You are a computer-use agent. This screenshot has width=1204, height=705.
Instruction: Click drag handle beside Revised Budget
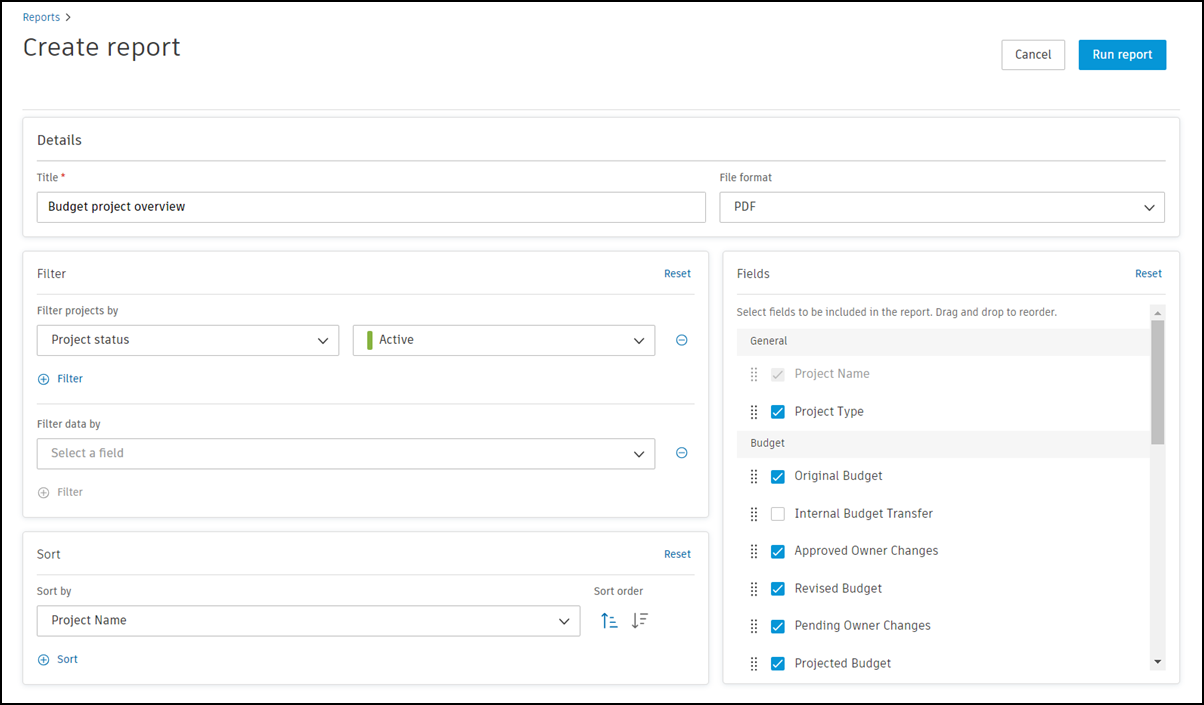click(754, 589)
